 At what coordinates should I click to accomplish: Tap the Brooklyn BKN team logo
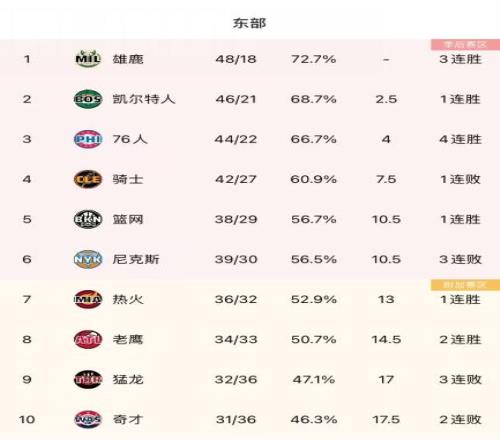88,219
